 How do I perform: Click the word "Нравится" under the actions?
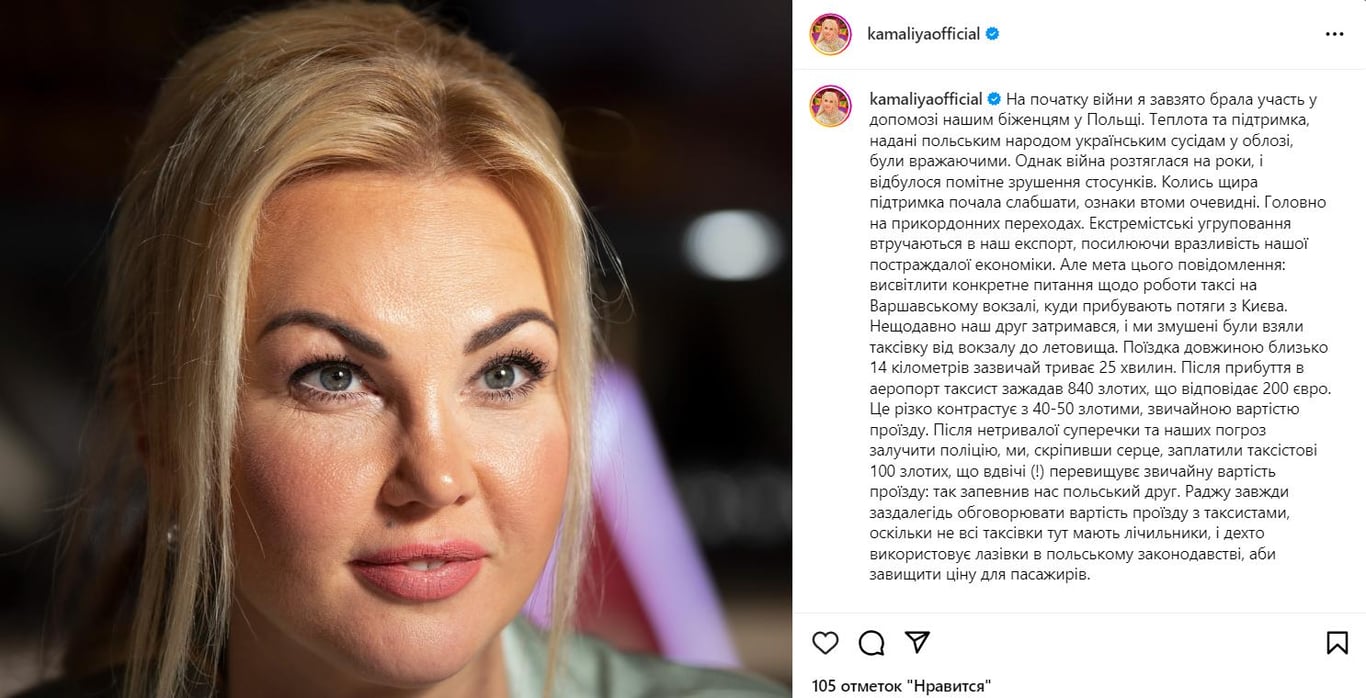tap(949, 686)
